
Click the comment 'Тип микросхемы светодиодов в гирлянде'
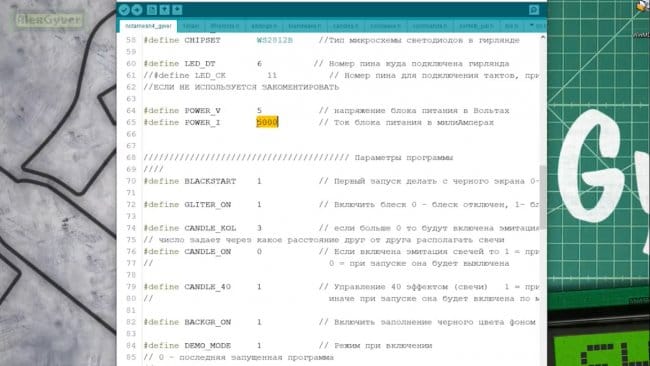pos(419,40)
